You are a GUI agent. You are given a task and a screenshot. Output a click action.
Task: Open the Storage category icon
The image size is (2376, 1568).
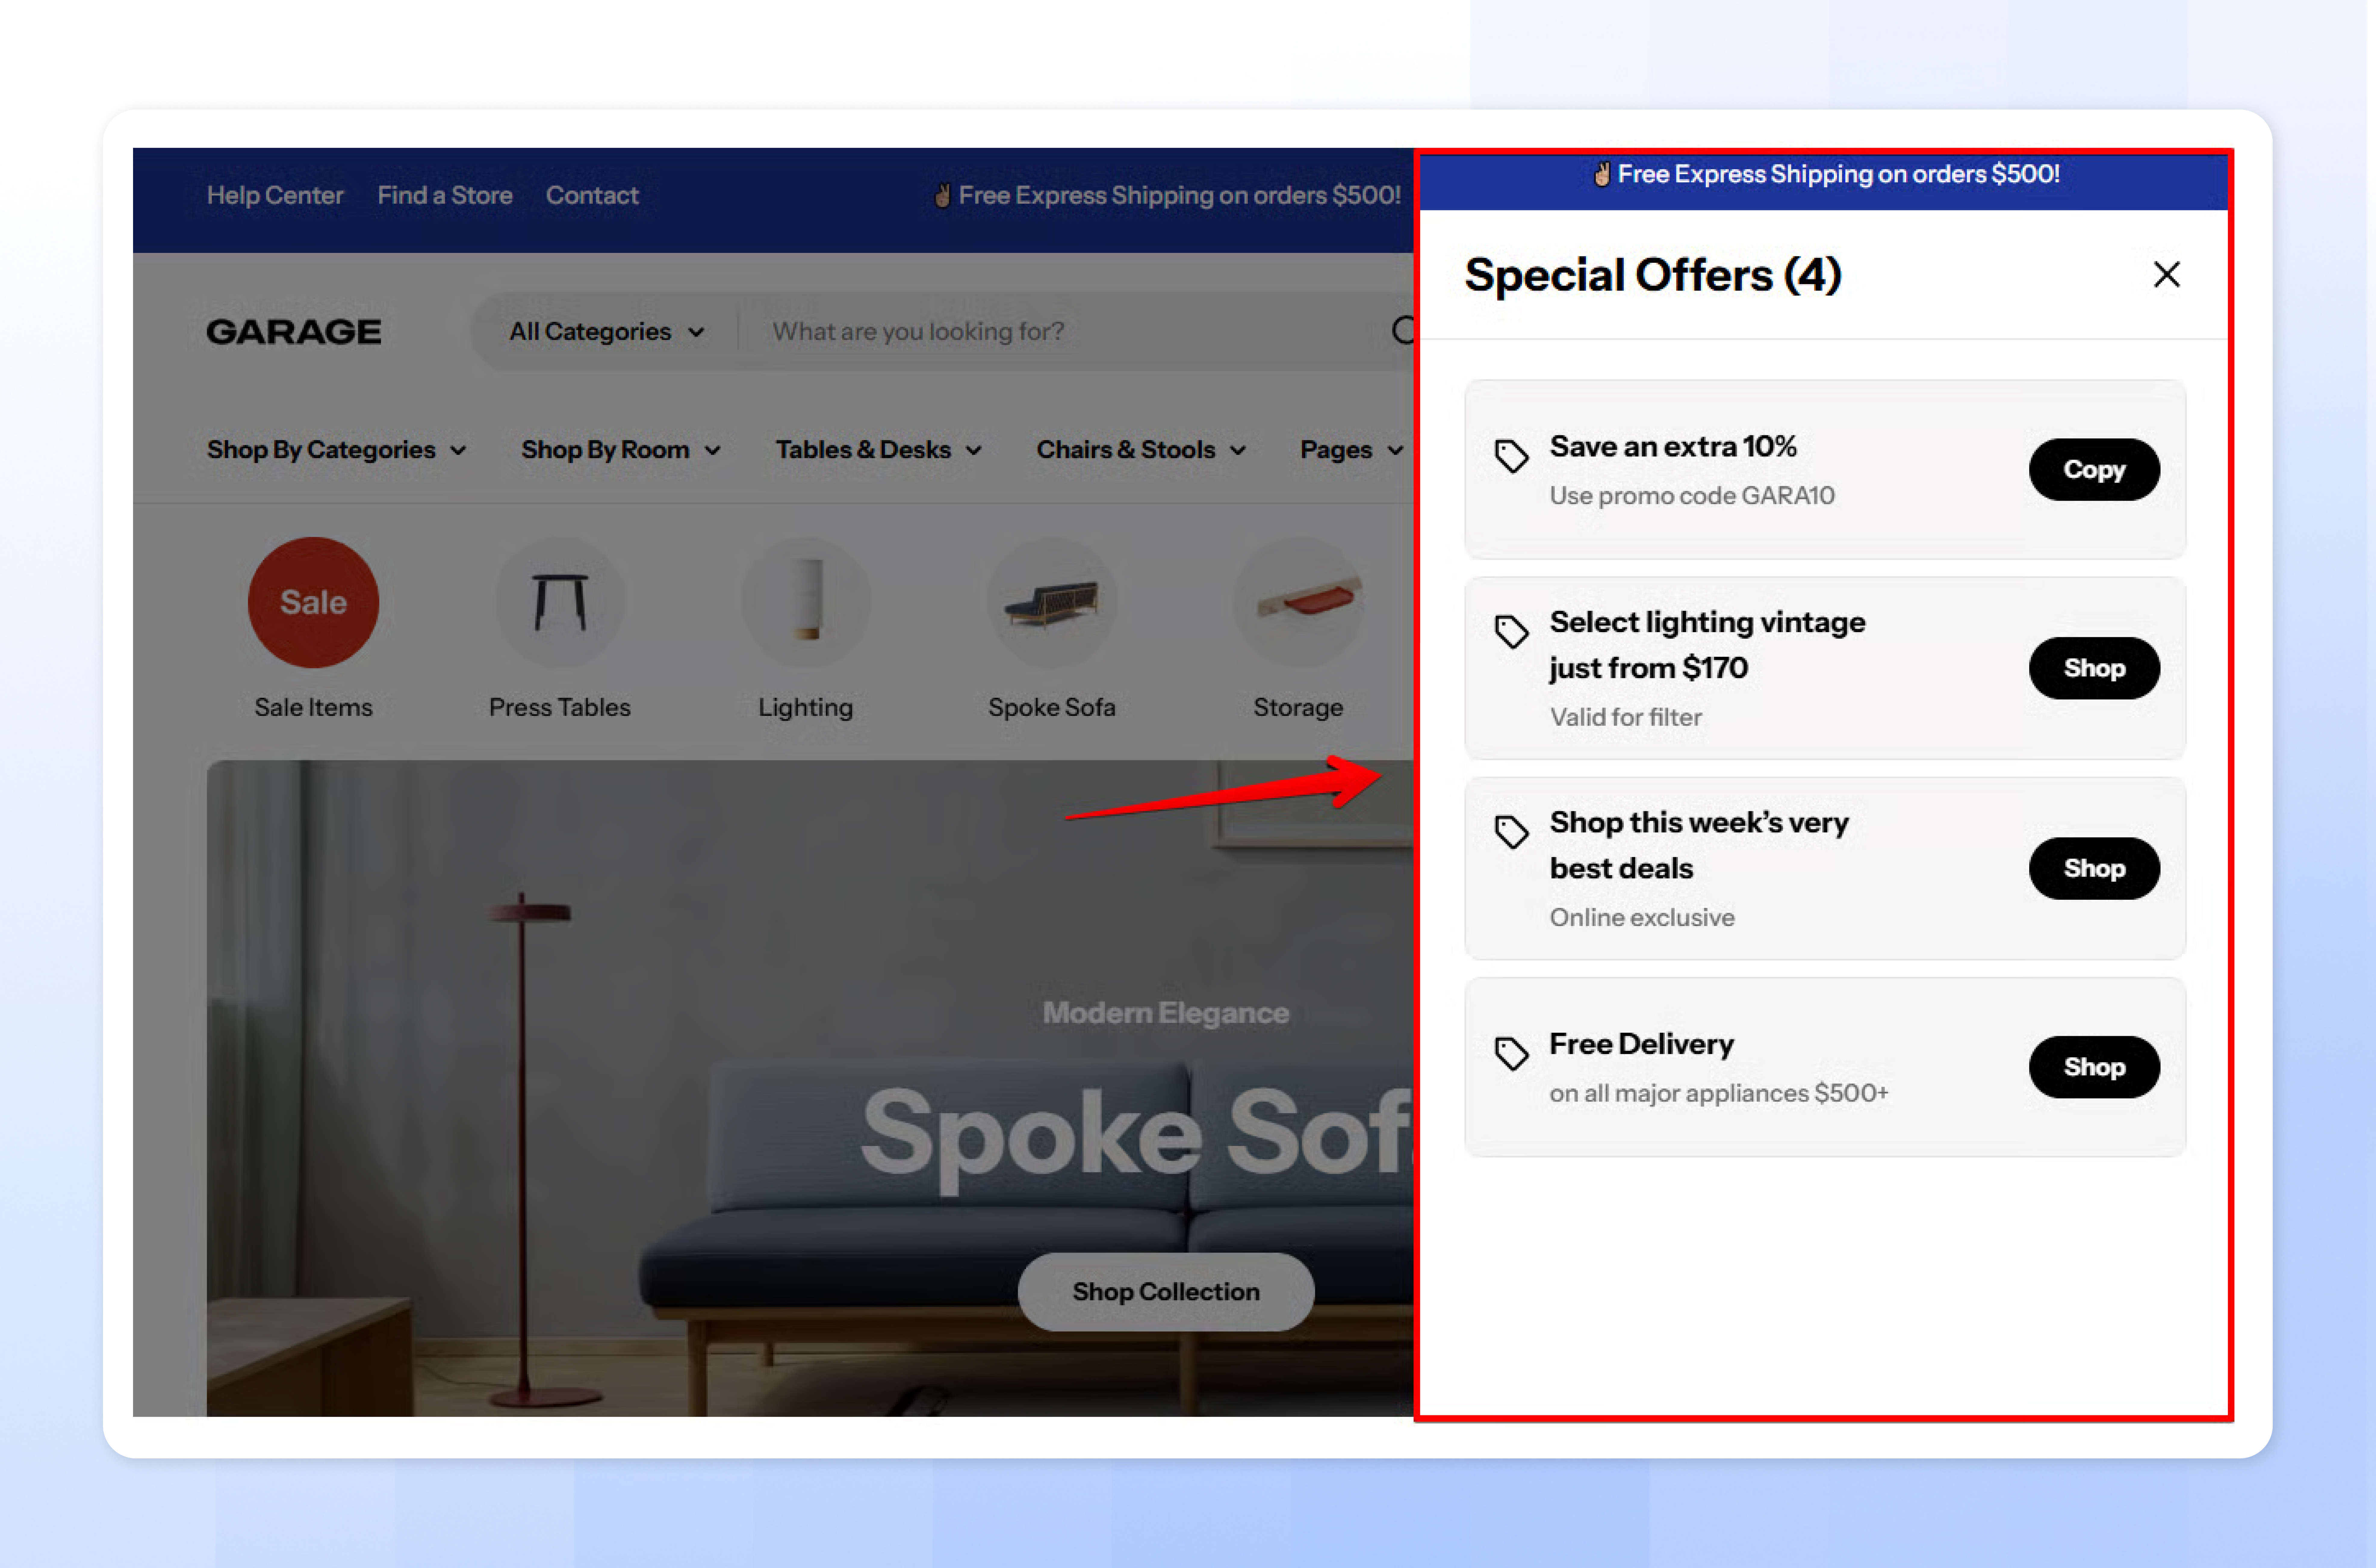tap(1298, 602)
